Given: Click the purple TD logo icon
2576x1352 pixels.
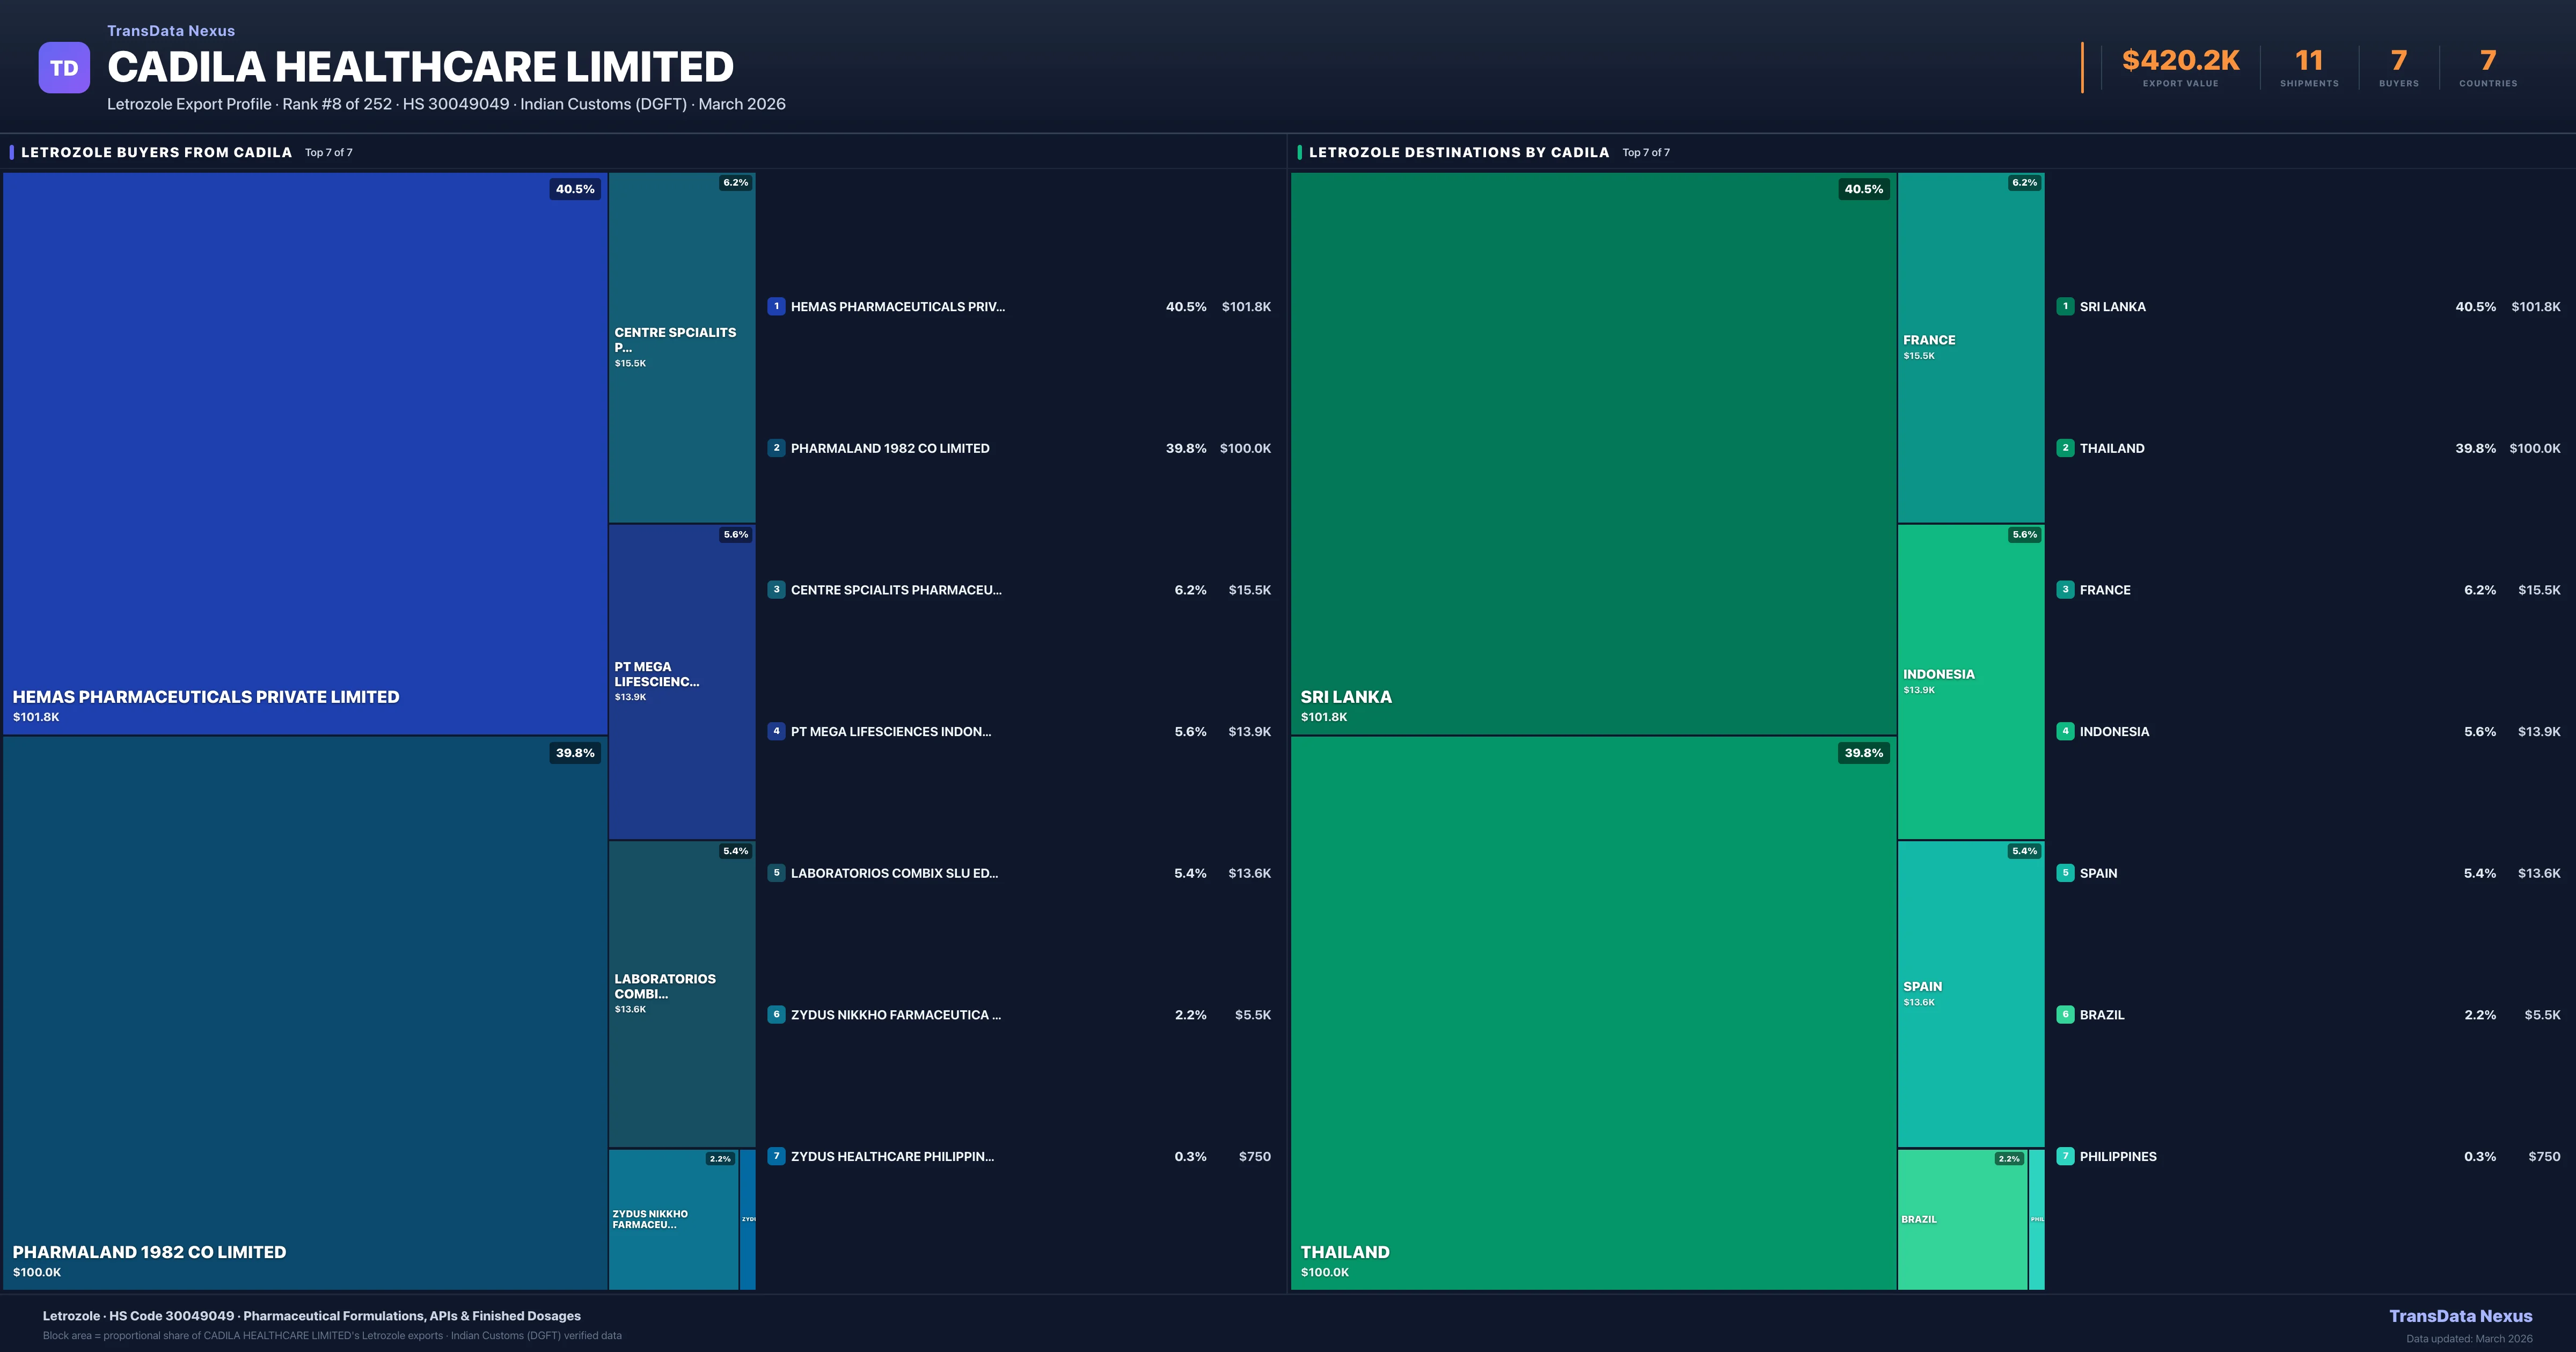Looking at the screenshot, I should tap(64, 68).
